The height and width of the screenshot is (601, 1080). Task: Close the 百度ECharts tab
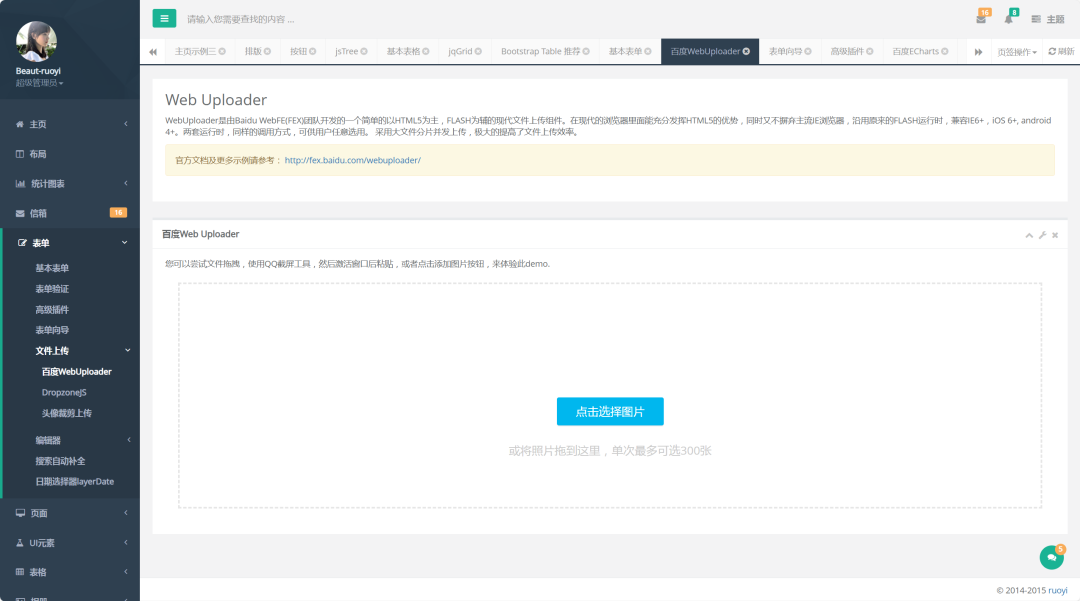click(945, 52)
